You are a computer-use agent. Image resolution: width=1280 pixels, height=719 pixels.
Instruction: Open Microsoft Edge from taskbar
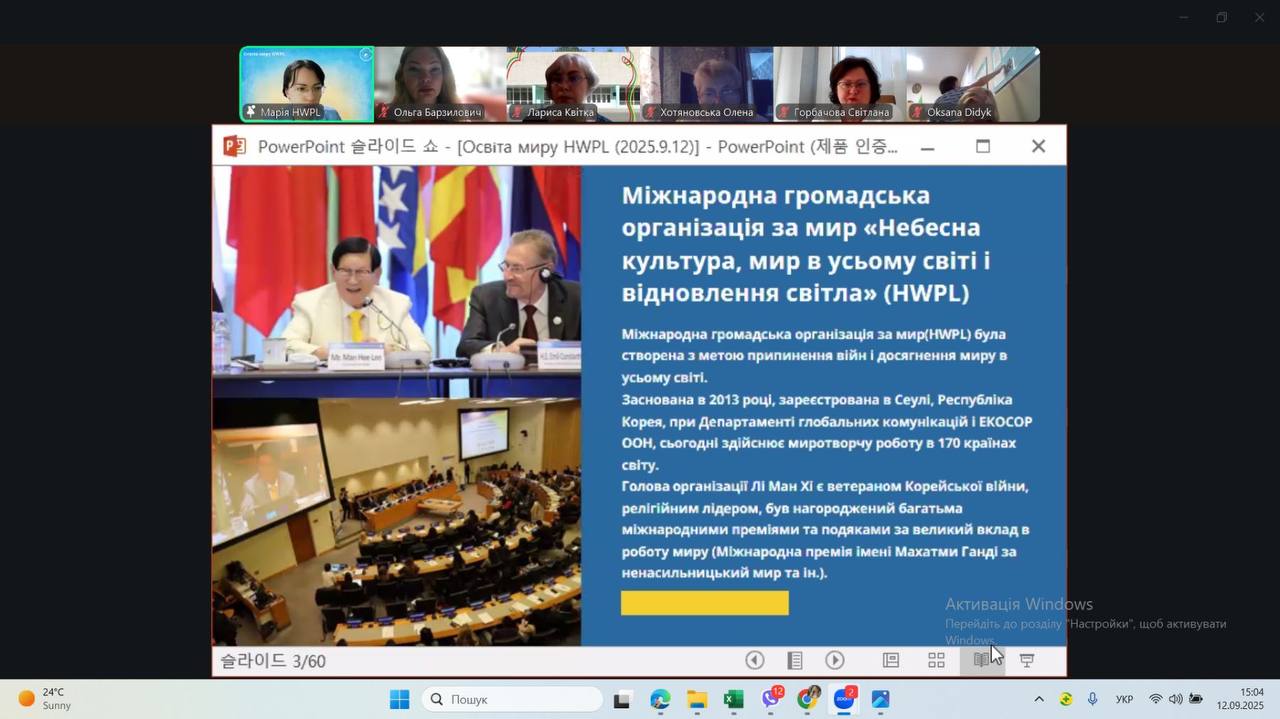coord(660,700)
